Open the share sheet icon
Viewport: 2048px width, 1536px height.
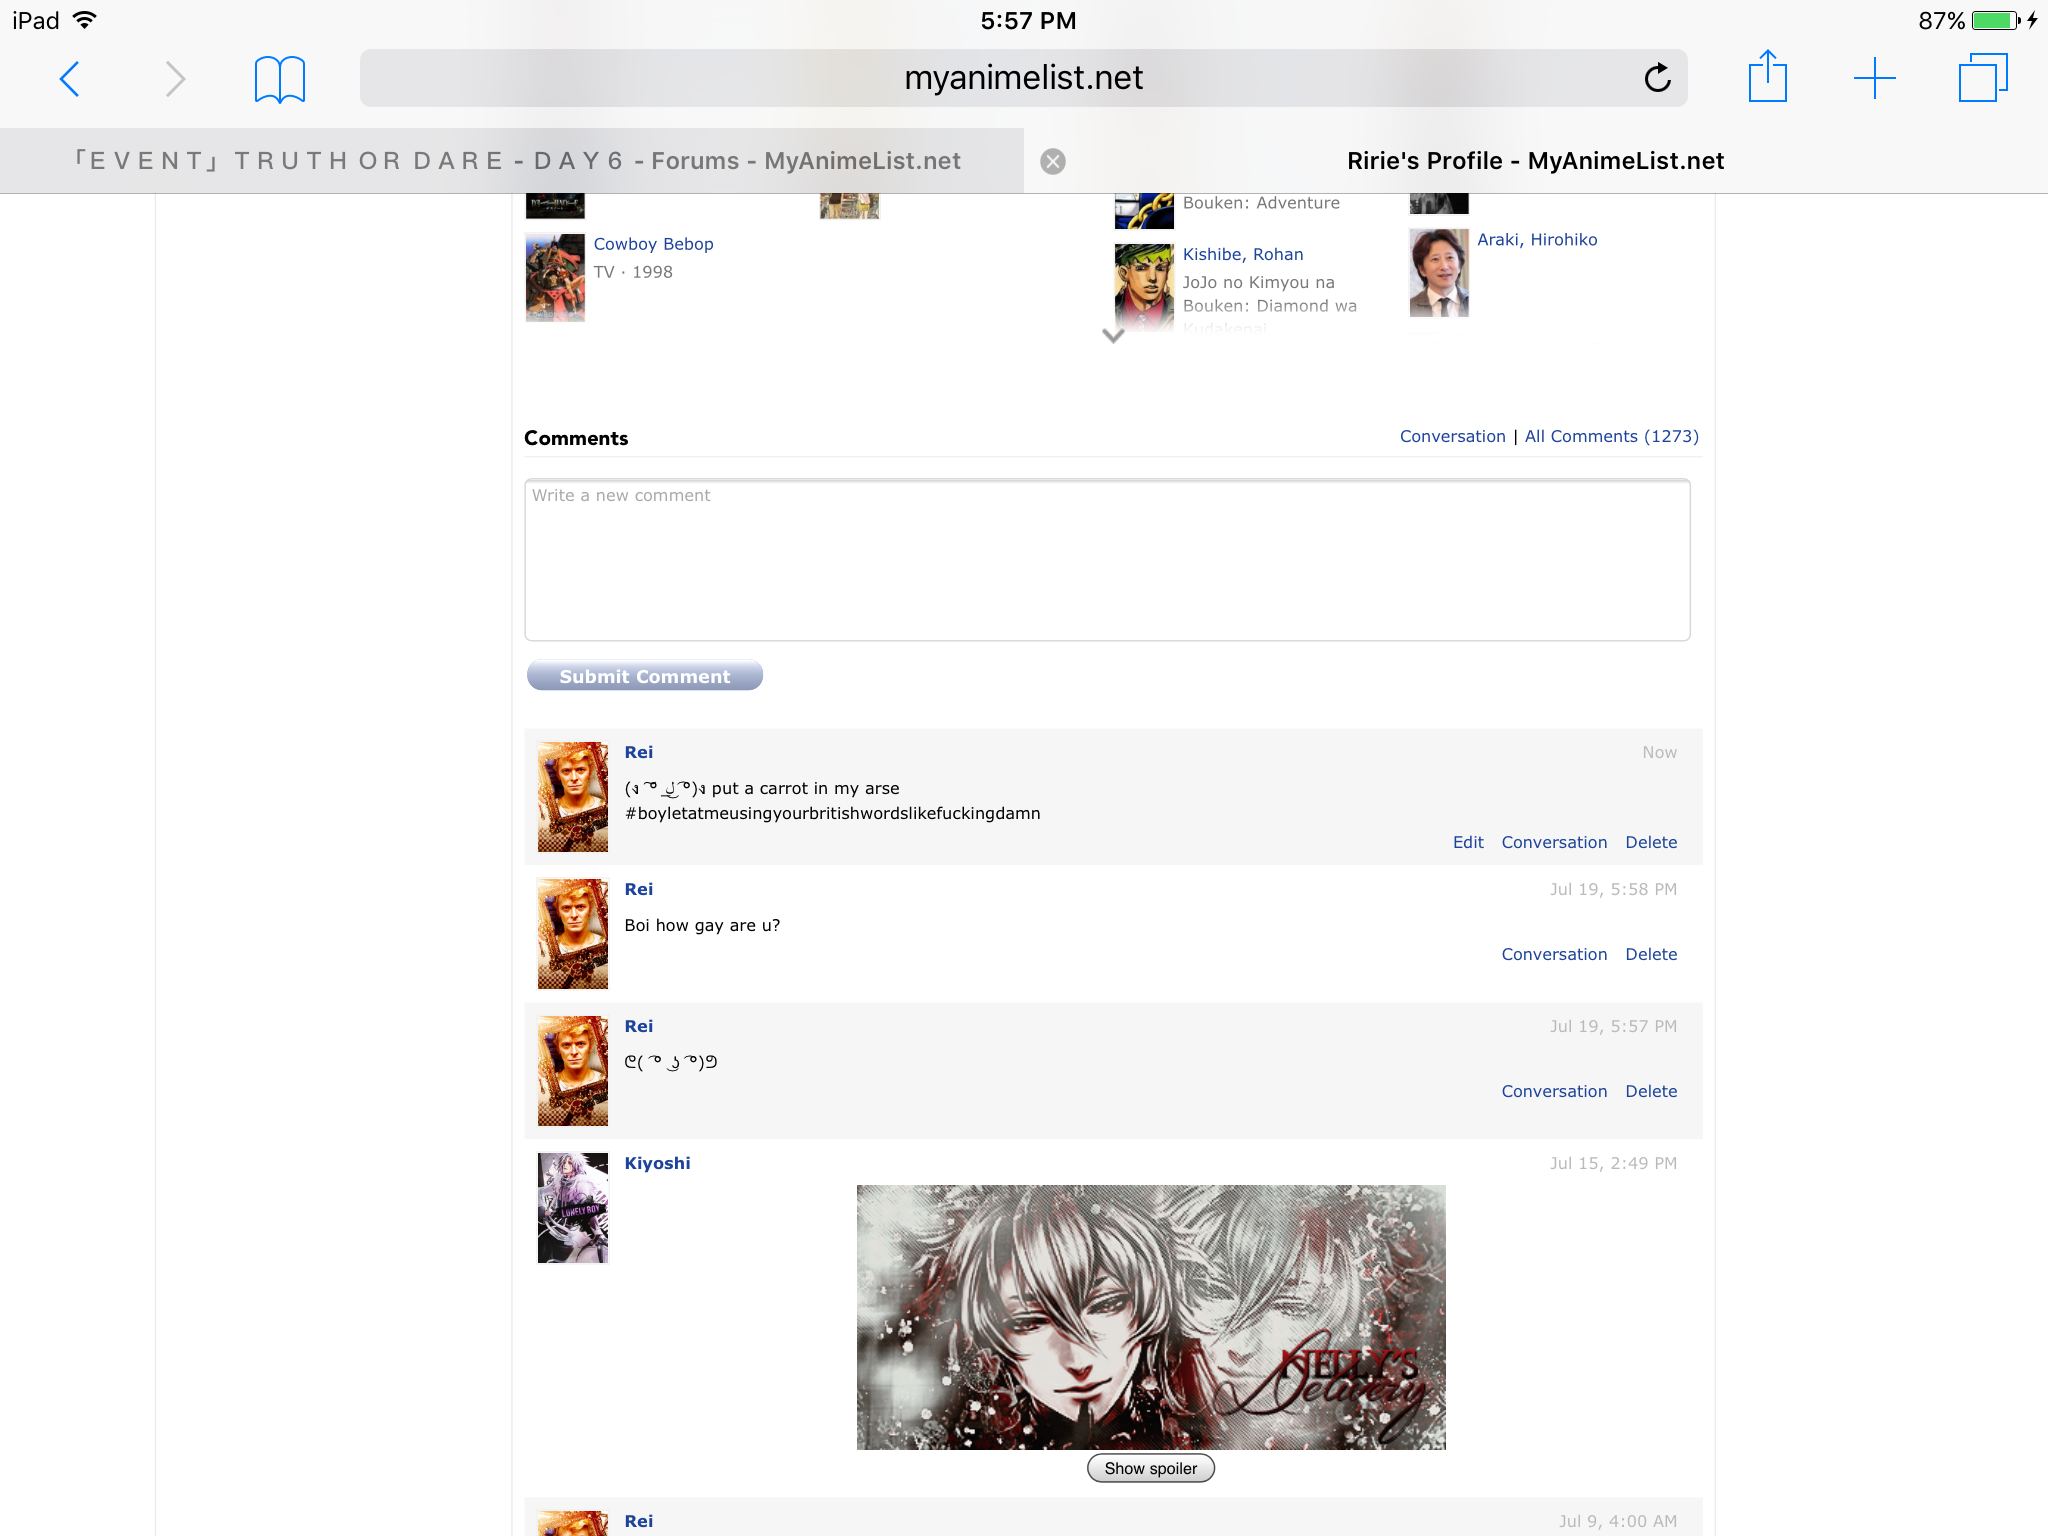(1767, 77)
